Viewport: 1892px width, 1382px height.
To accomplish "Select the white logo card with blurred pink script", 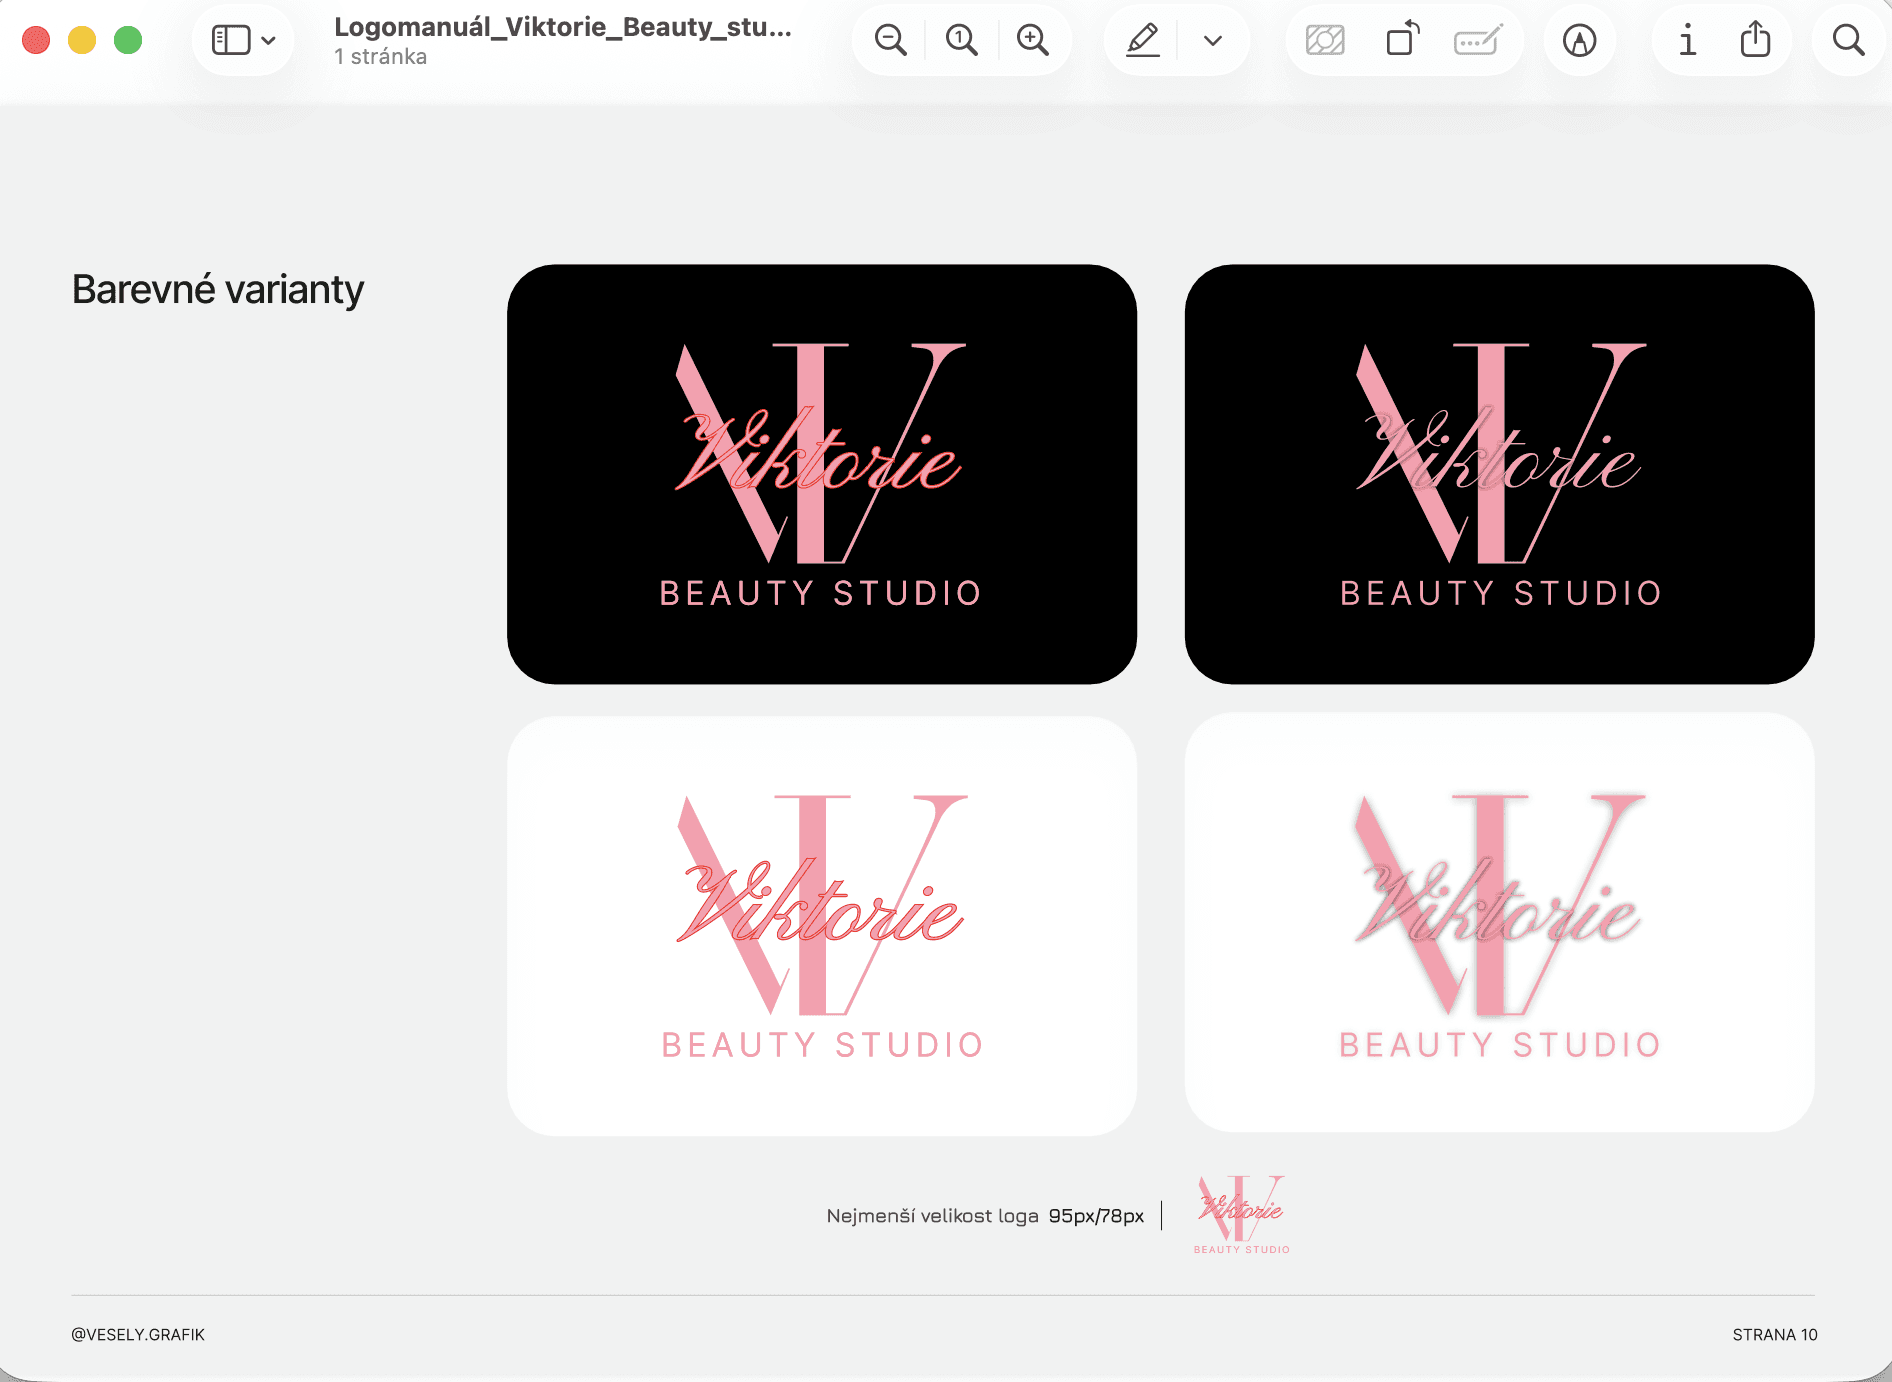I will (x=1500, y=923).
